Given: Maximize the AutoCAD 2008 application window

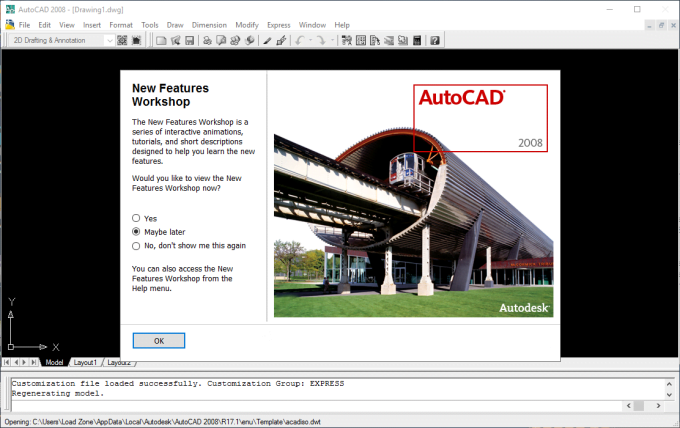Looking at the screenshot, I should point(637,9).
